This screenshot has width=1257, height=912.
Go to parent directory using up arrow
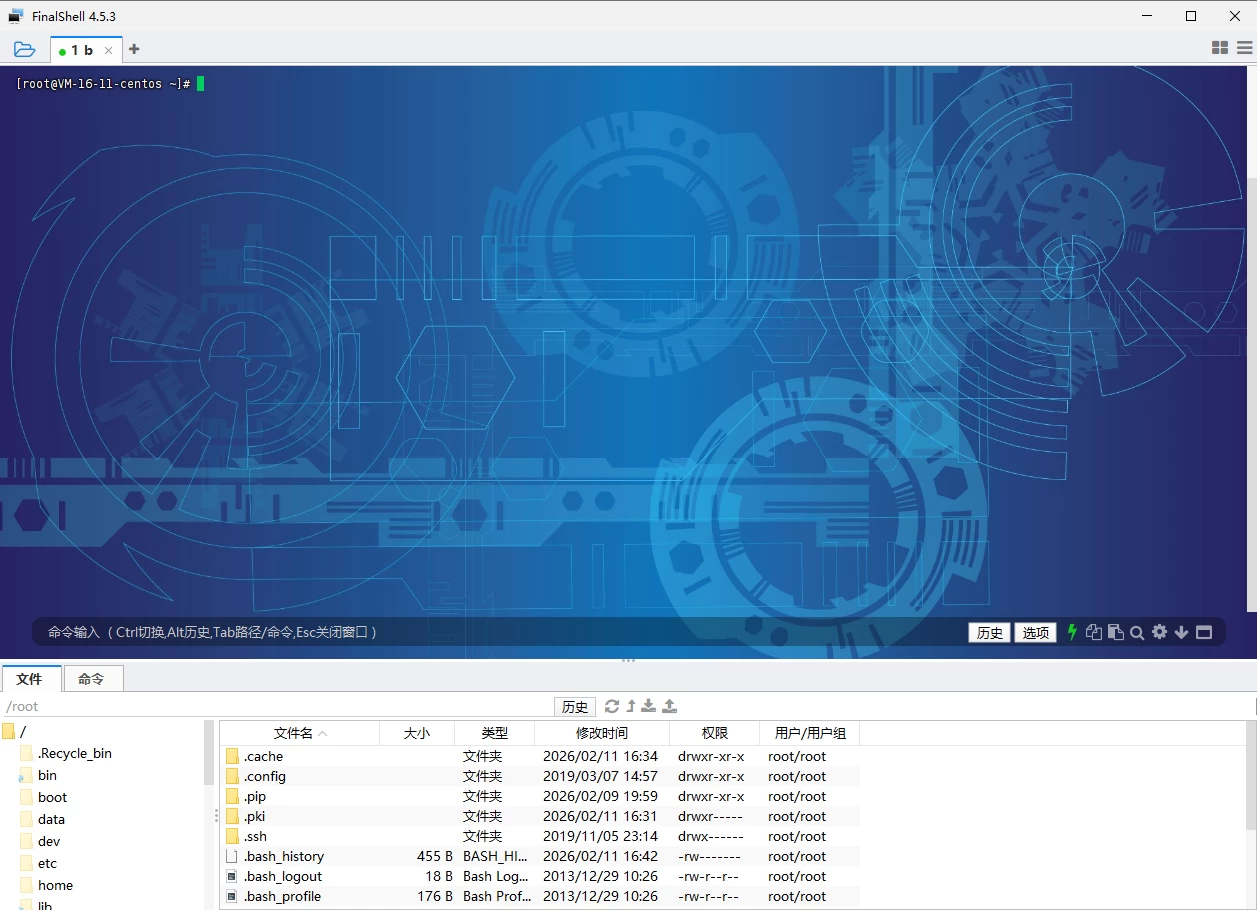(x=631, y=706)
